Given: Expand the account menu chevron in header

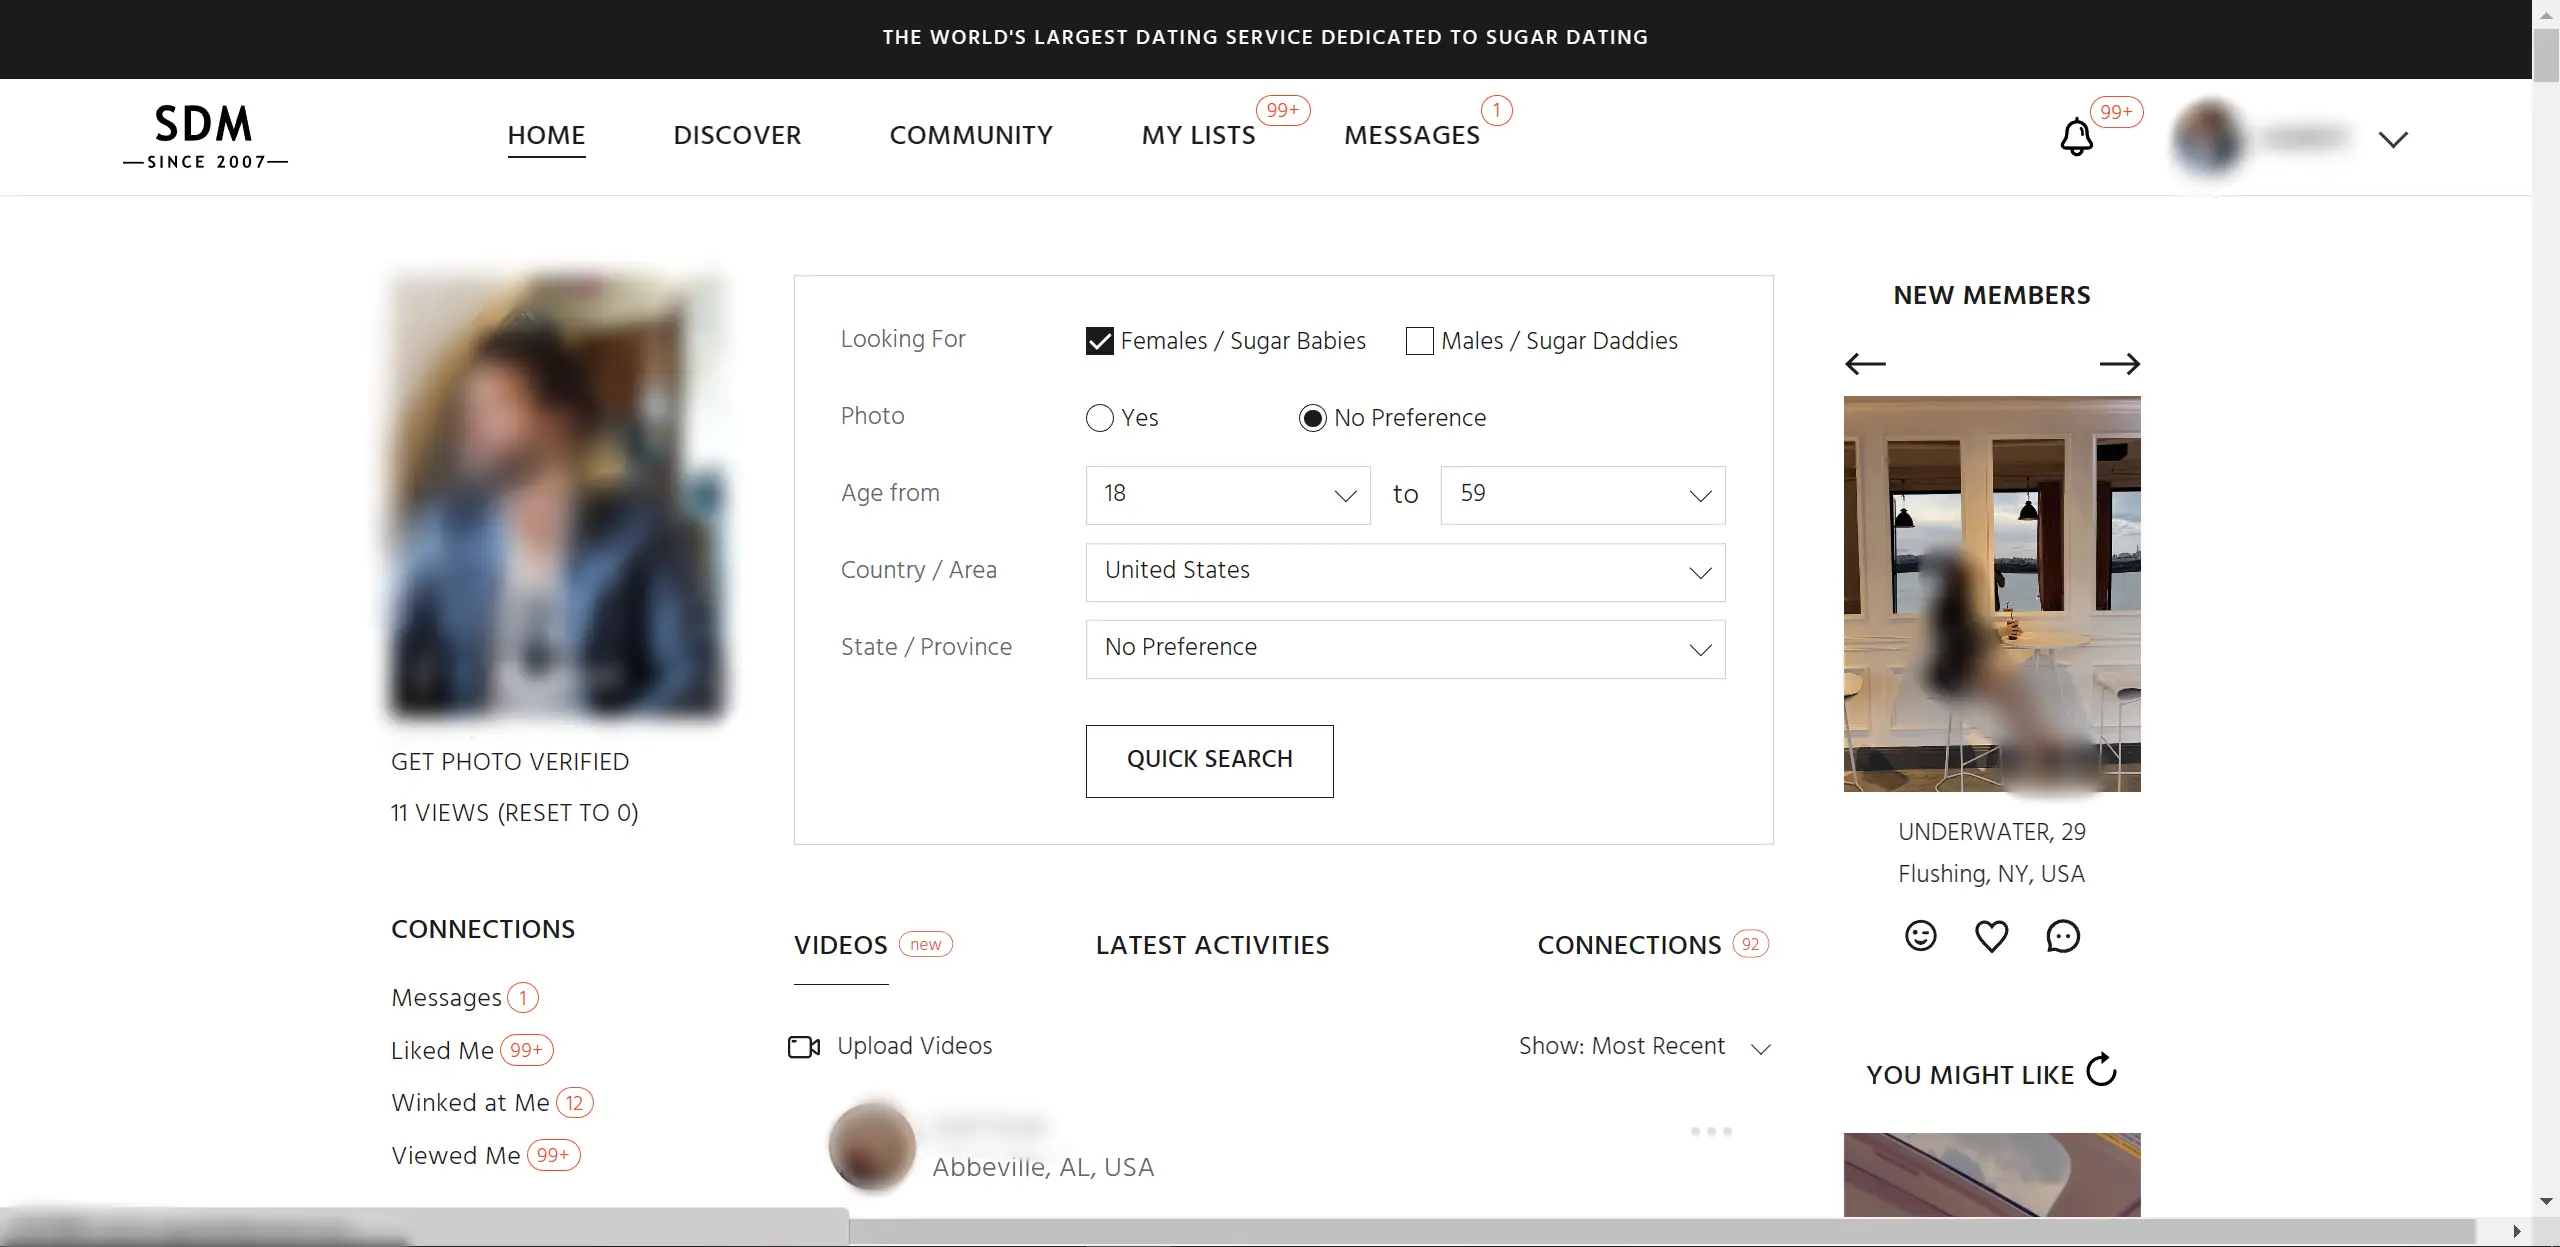Looking at the screenshot, I should click(2393, 139).
